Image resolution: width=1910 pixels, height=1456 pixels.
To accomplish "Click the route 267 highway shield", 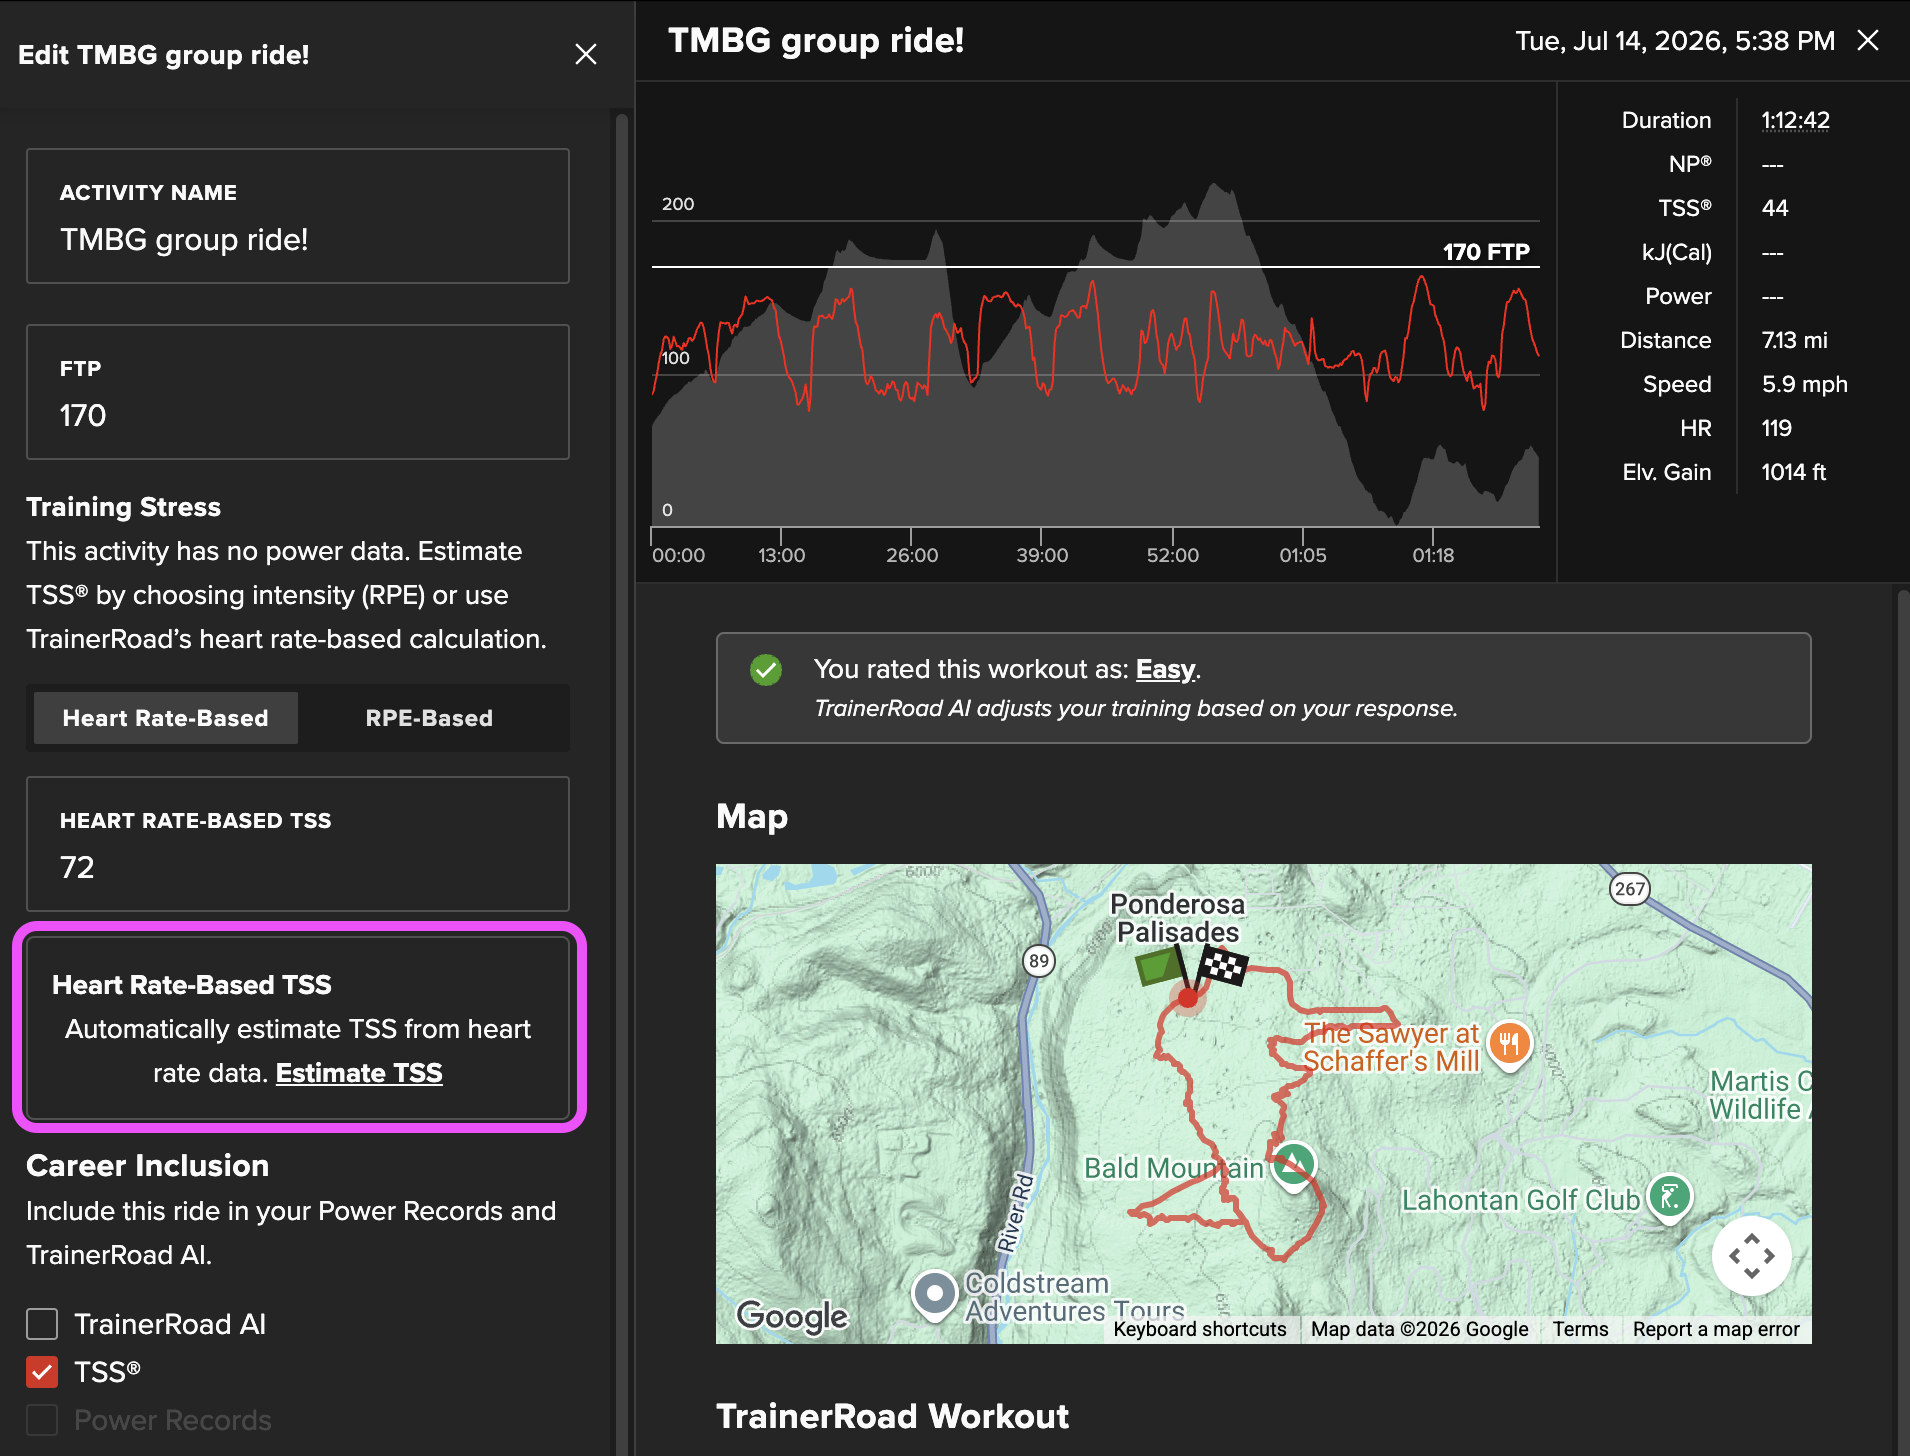I will [1629, 888].
